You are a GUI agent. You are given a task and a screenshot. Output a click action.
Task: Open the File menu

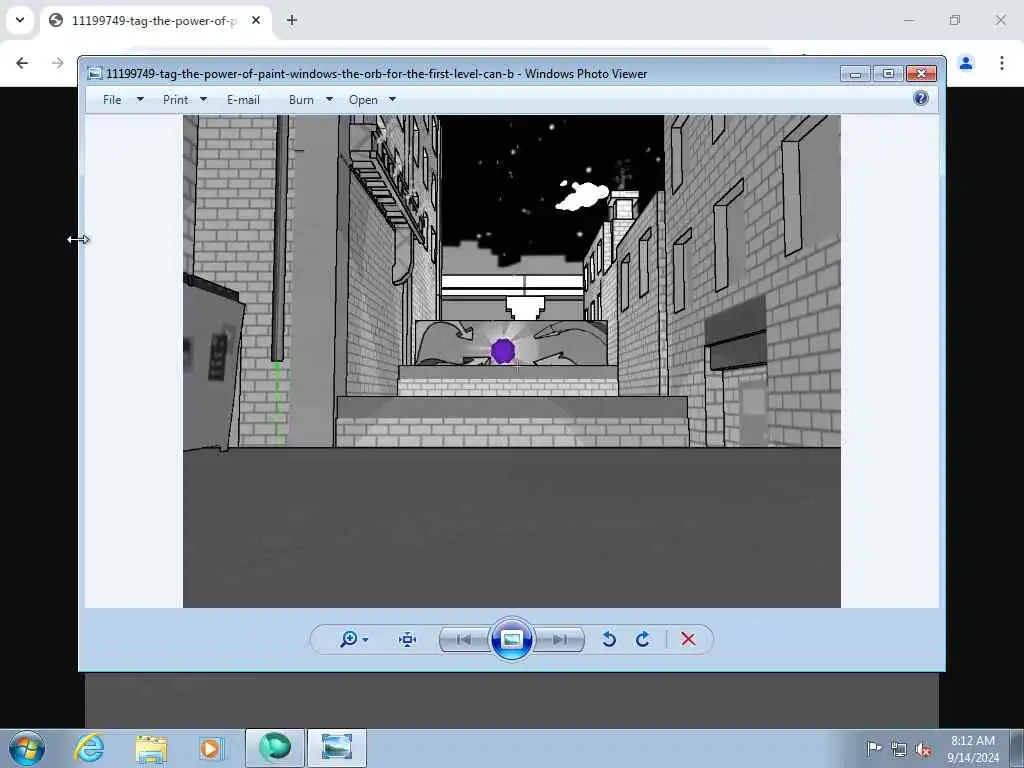112,99
